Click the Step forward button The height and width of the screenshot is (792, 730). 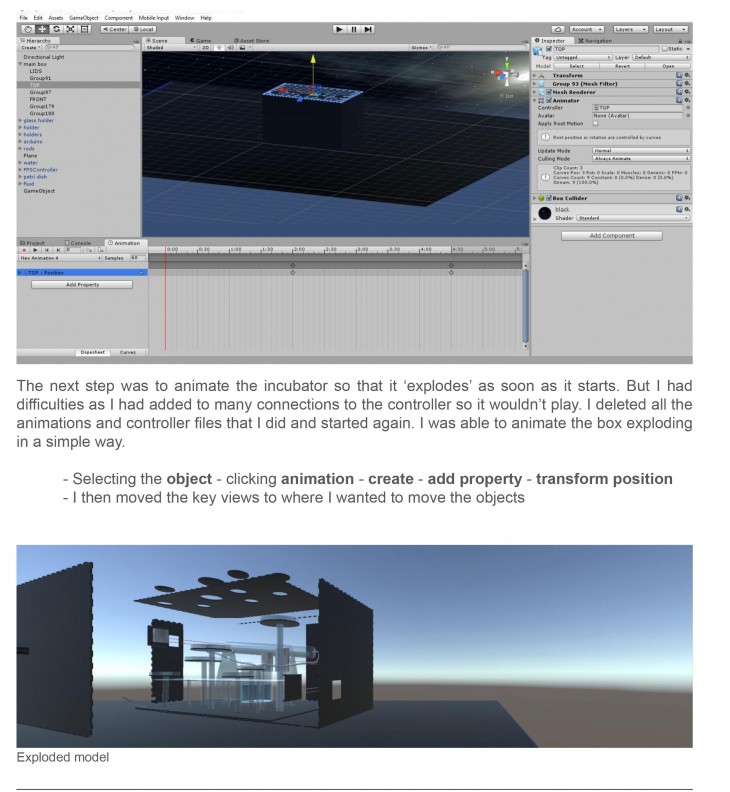368,29
